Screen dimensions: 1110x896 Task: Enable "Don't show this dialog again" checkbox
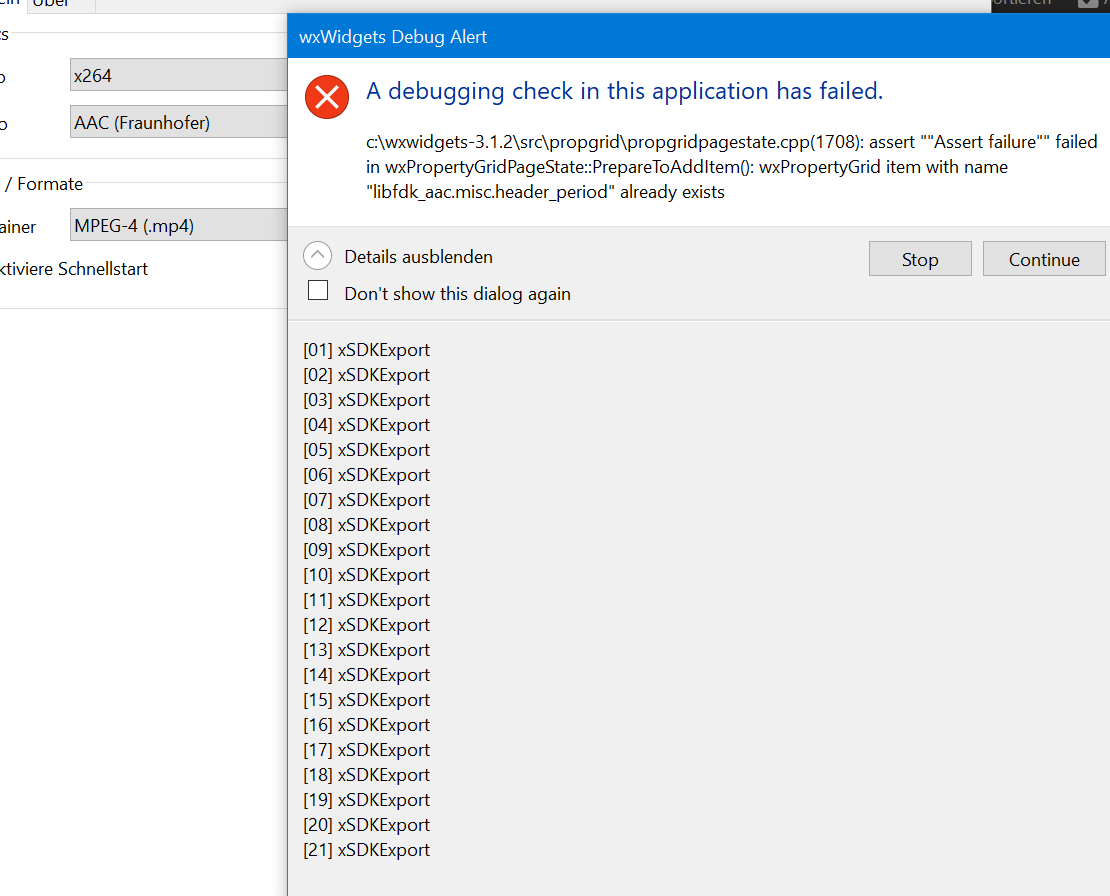click(318, 291)
